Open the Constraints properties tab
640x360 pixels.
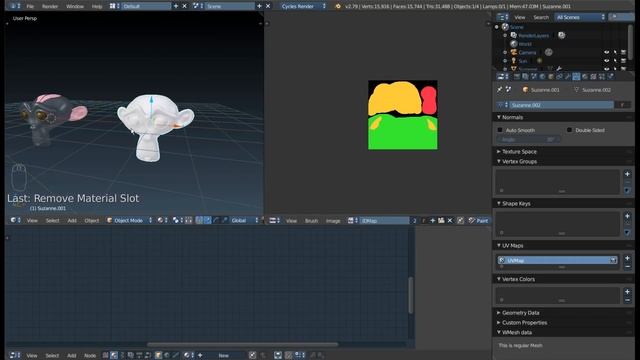coord(559,76)
